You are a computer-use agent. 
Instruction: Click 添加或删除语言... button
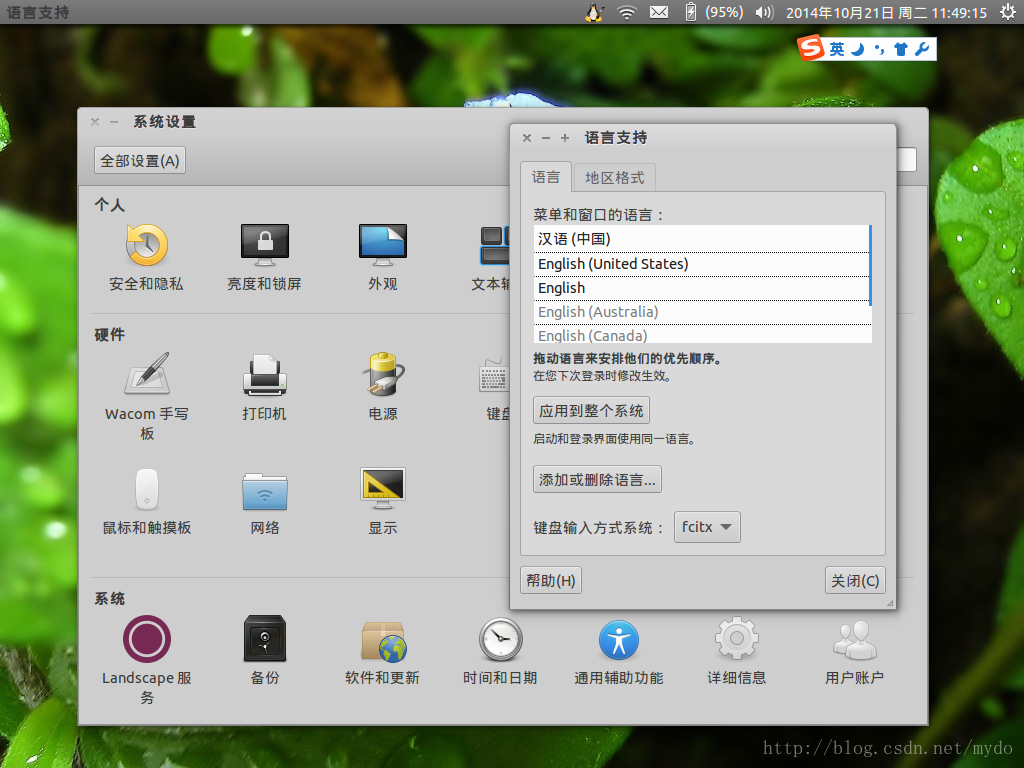(x=597, y=480)
